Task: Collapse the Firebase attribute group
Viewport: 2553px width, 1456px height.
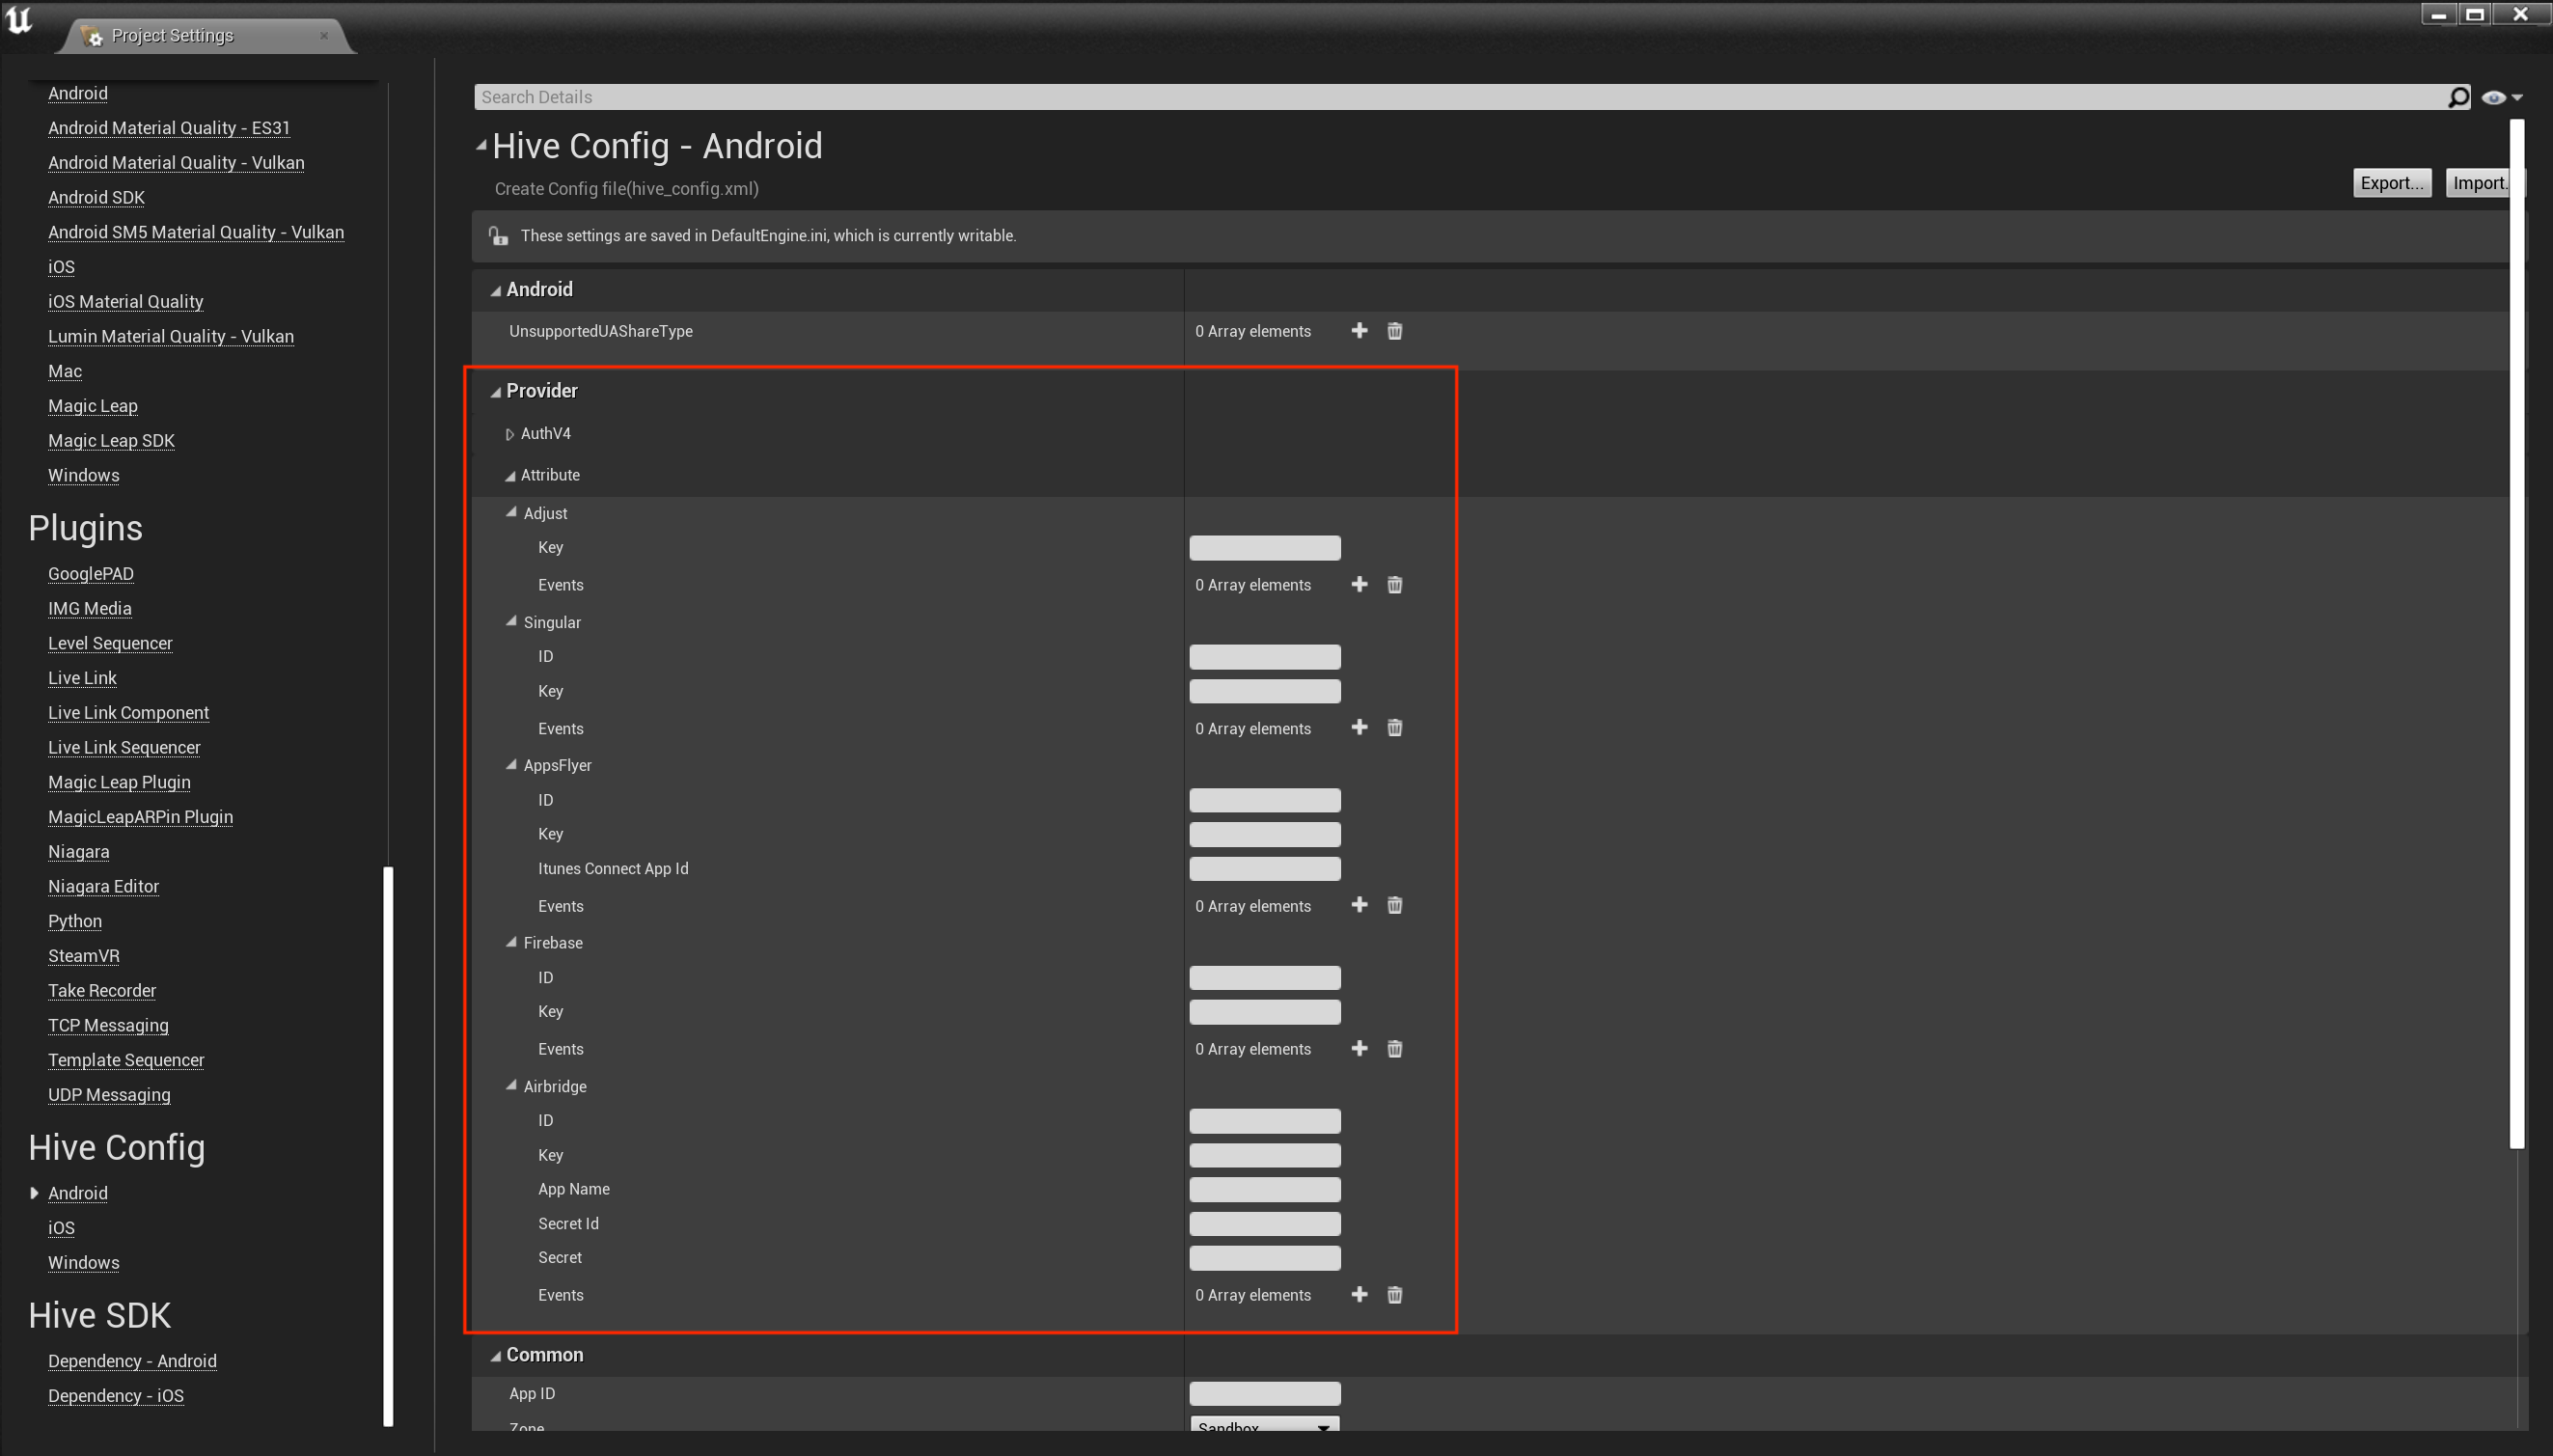Action: coord(512,942)
